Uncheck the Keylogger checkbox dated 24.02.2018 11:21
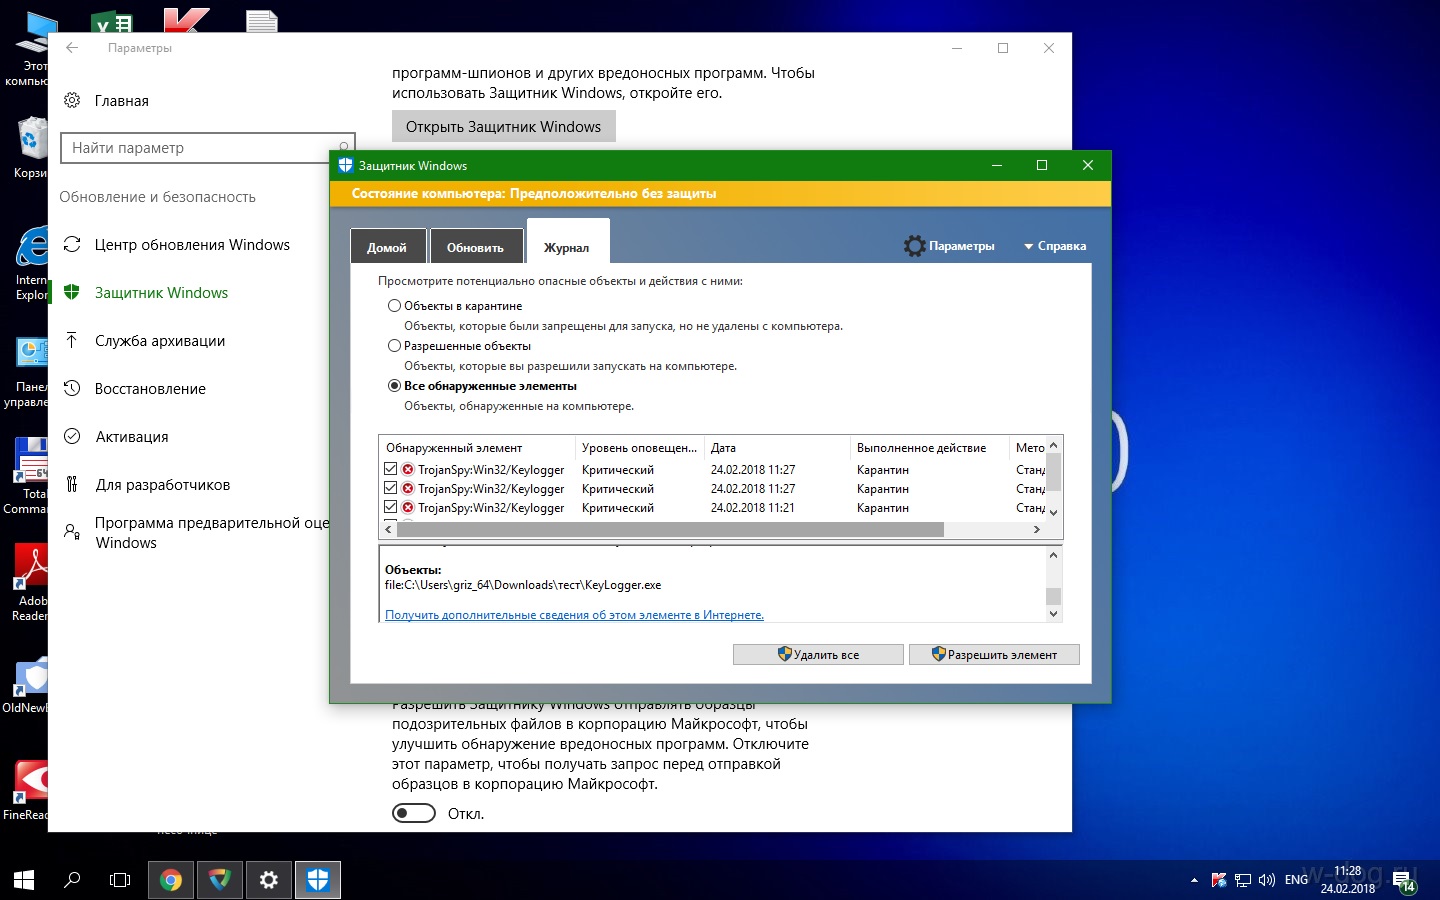Screen dimensions: 1440x900 point(391,507)
